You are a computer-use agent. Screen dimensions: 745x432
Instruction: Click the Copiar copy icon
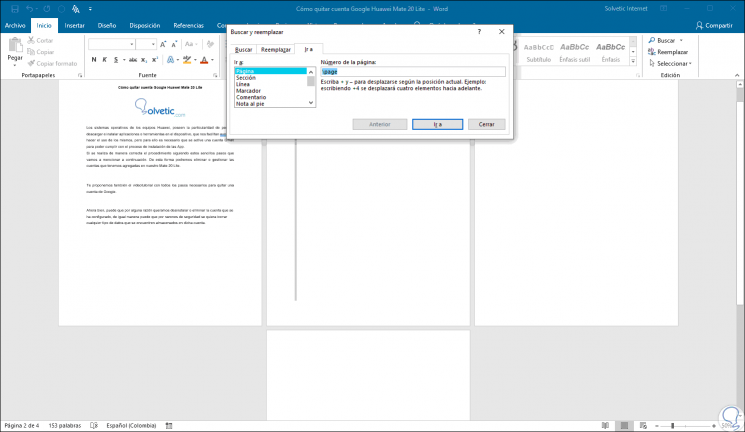pyautogui.click(x=31, y=52)
